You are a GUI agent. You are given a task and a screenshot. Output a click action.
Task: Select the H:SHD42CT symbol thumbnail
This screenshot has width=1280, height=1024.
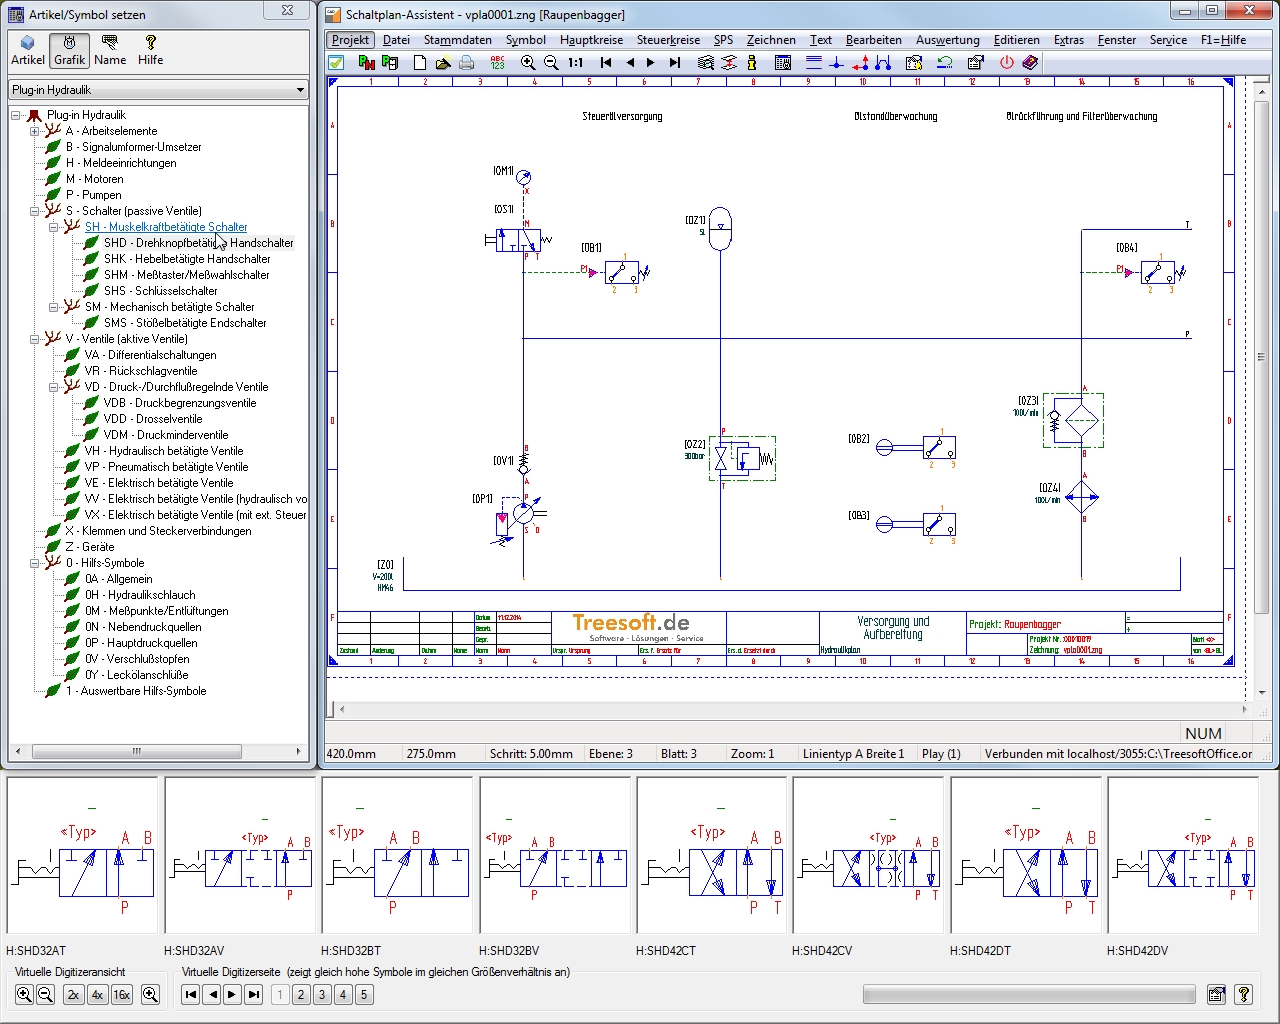point(713,857)
